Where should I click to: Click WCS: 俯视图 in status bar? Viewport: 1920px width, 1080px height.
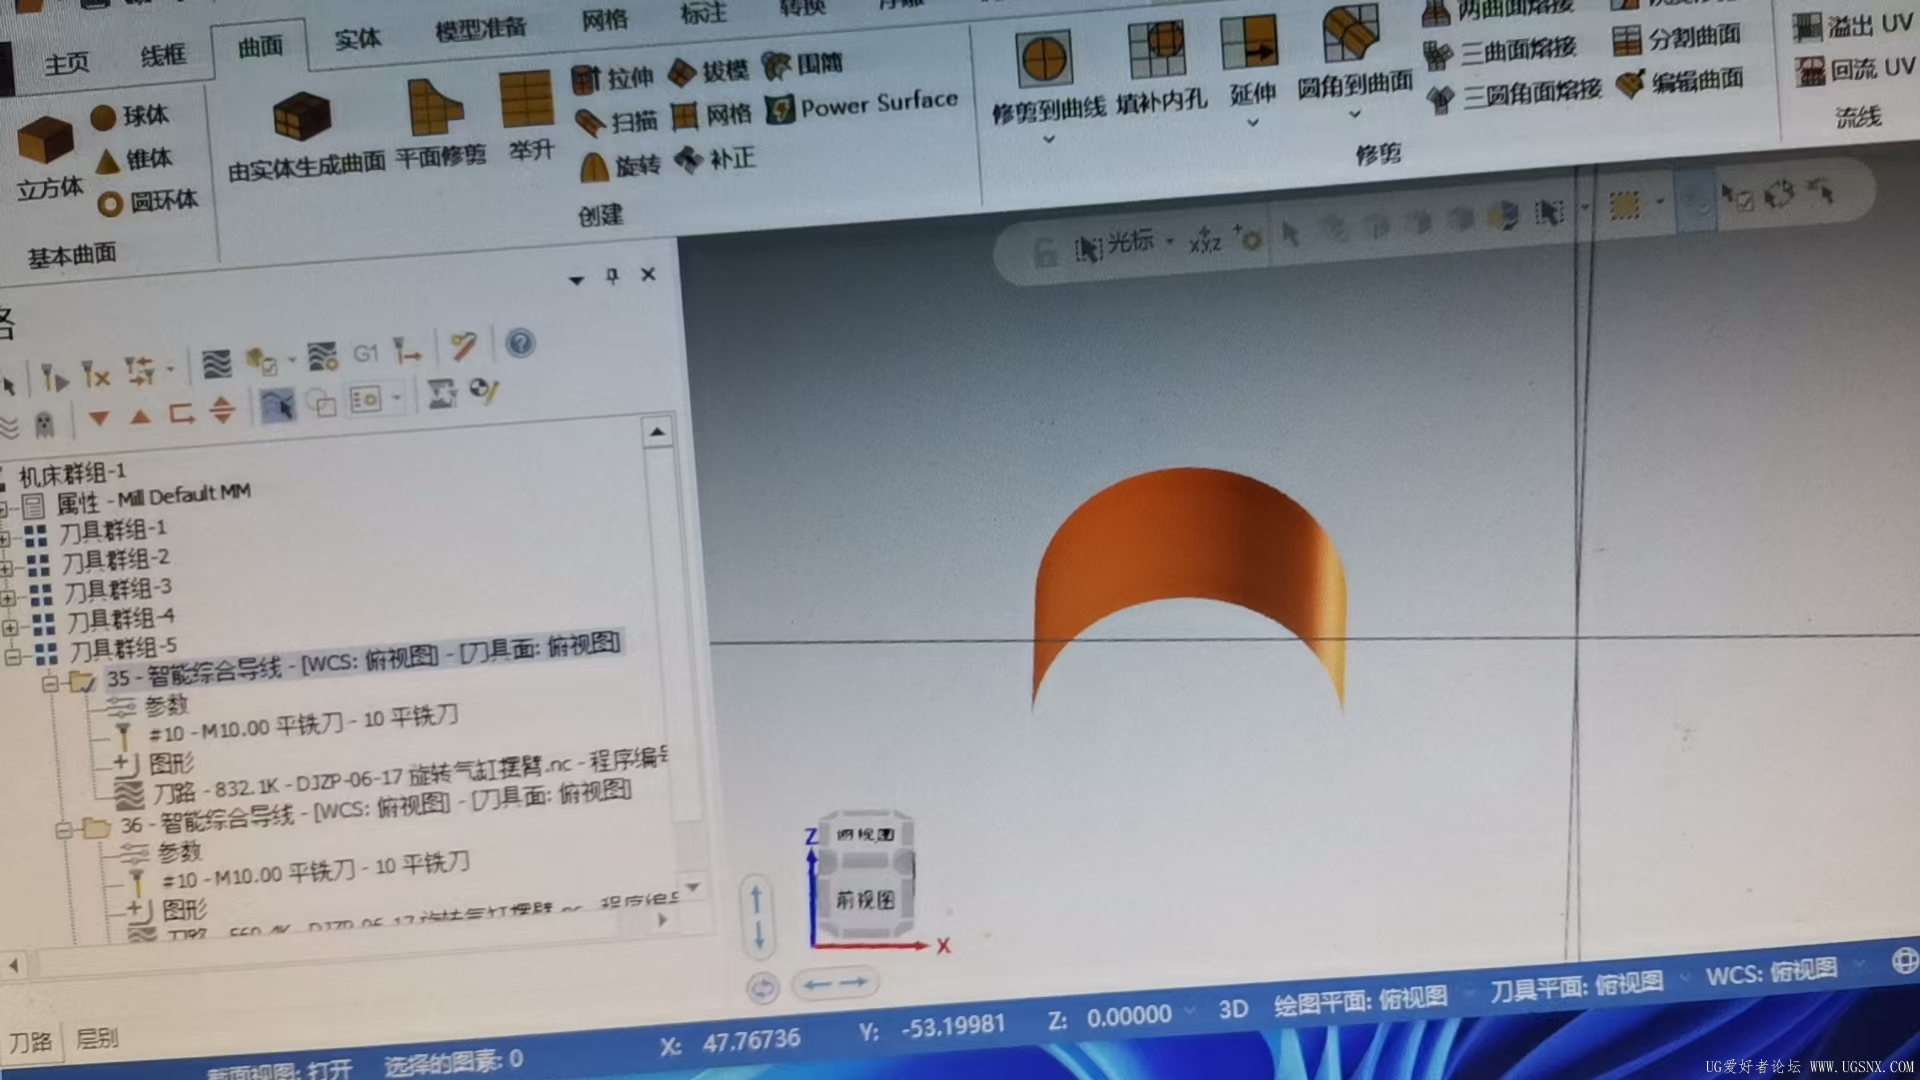point(1771,971)
